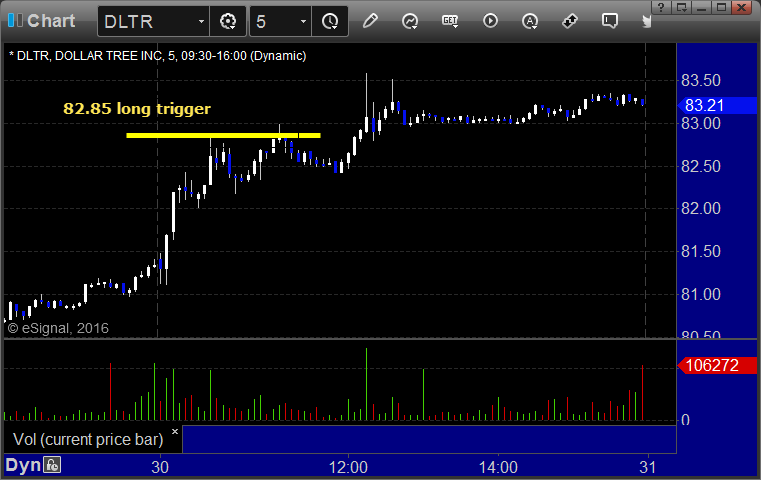Click the Dyn scaling label
761x480 pixels.
(x=23, y=465)
